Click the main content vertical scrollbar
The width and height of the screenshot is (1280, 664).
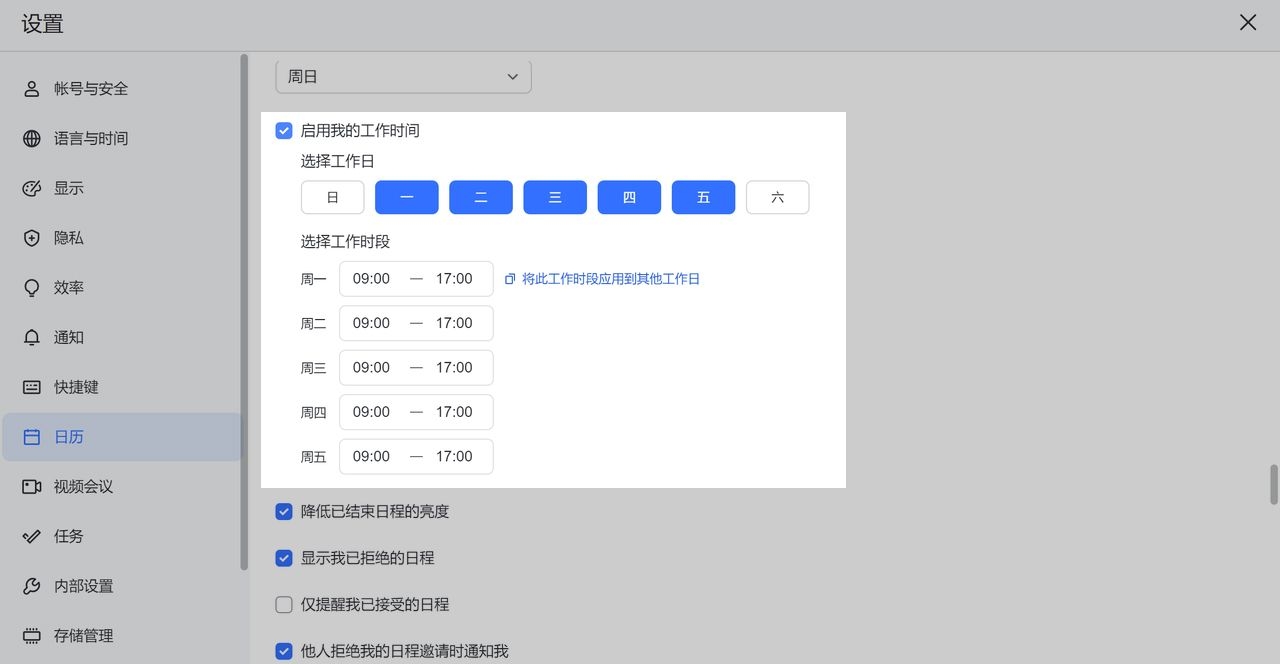tap(1274, 485)
